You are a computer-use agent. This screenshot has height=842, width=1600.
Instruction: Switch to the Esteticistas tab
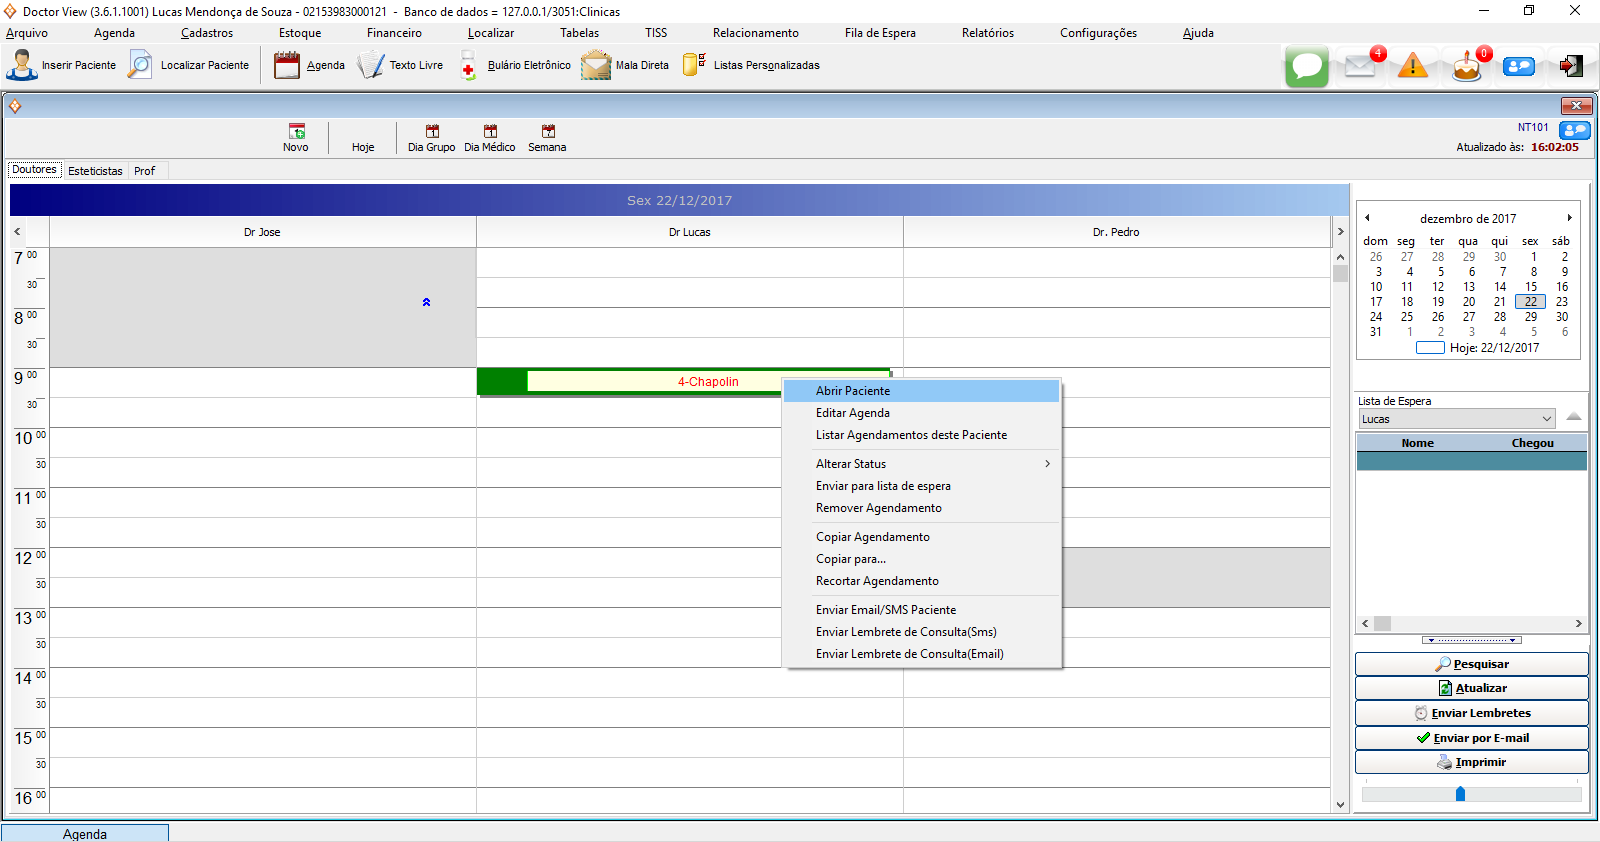coord(95,171)
